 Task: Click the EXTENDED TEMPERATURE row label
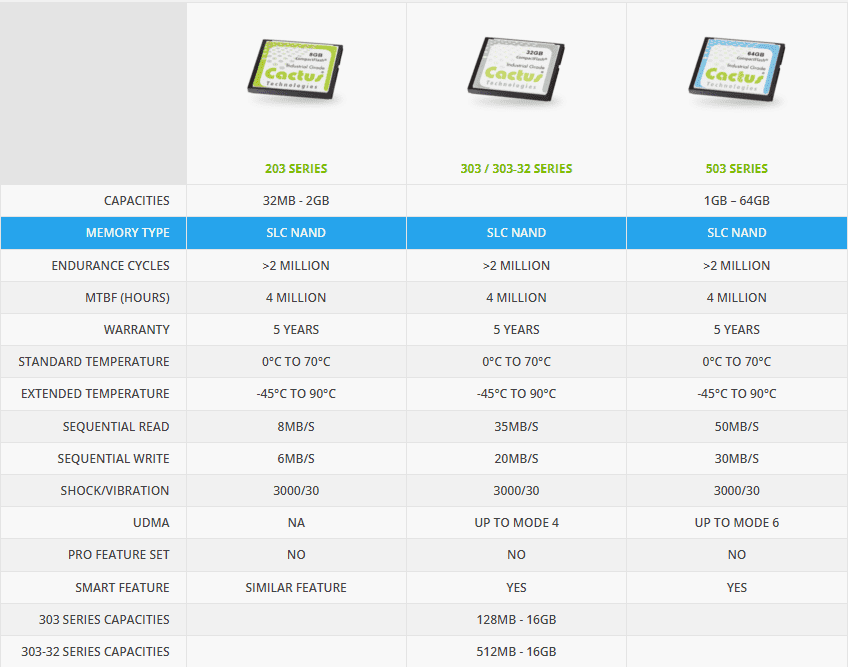pos(95,393)
